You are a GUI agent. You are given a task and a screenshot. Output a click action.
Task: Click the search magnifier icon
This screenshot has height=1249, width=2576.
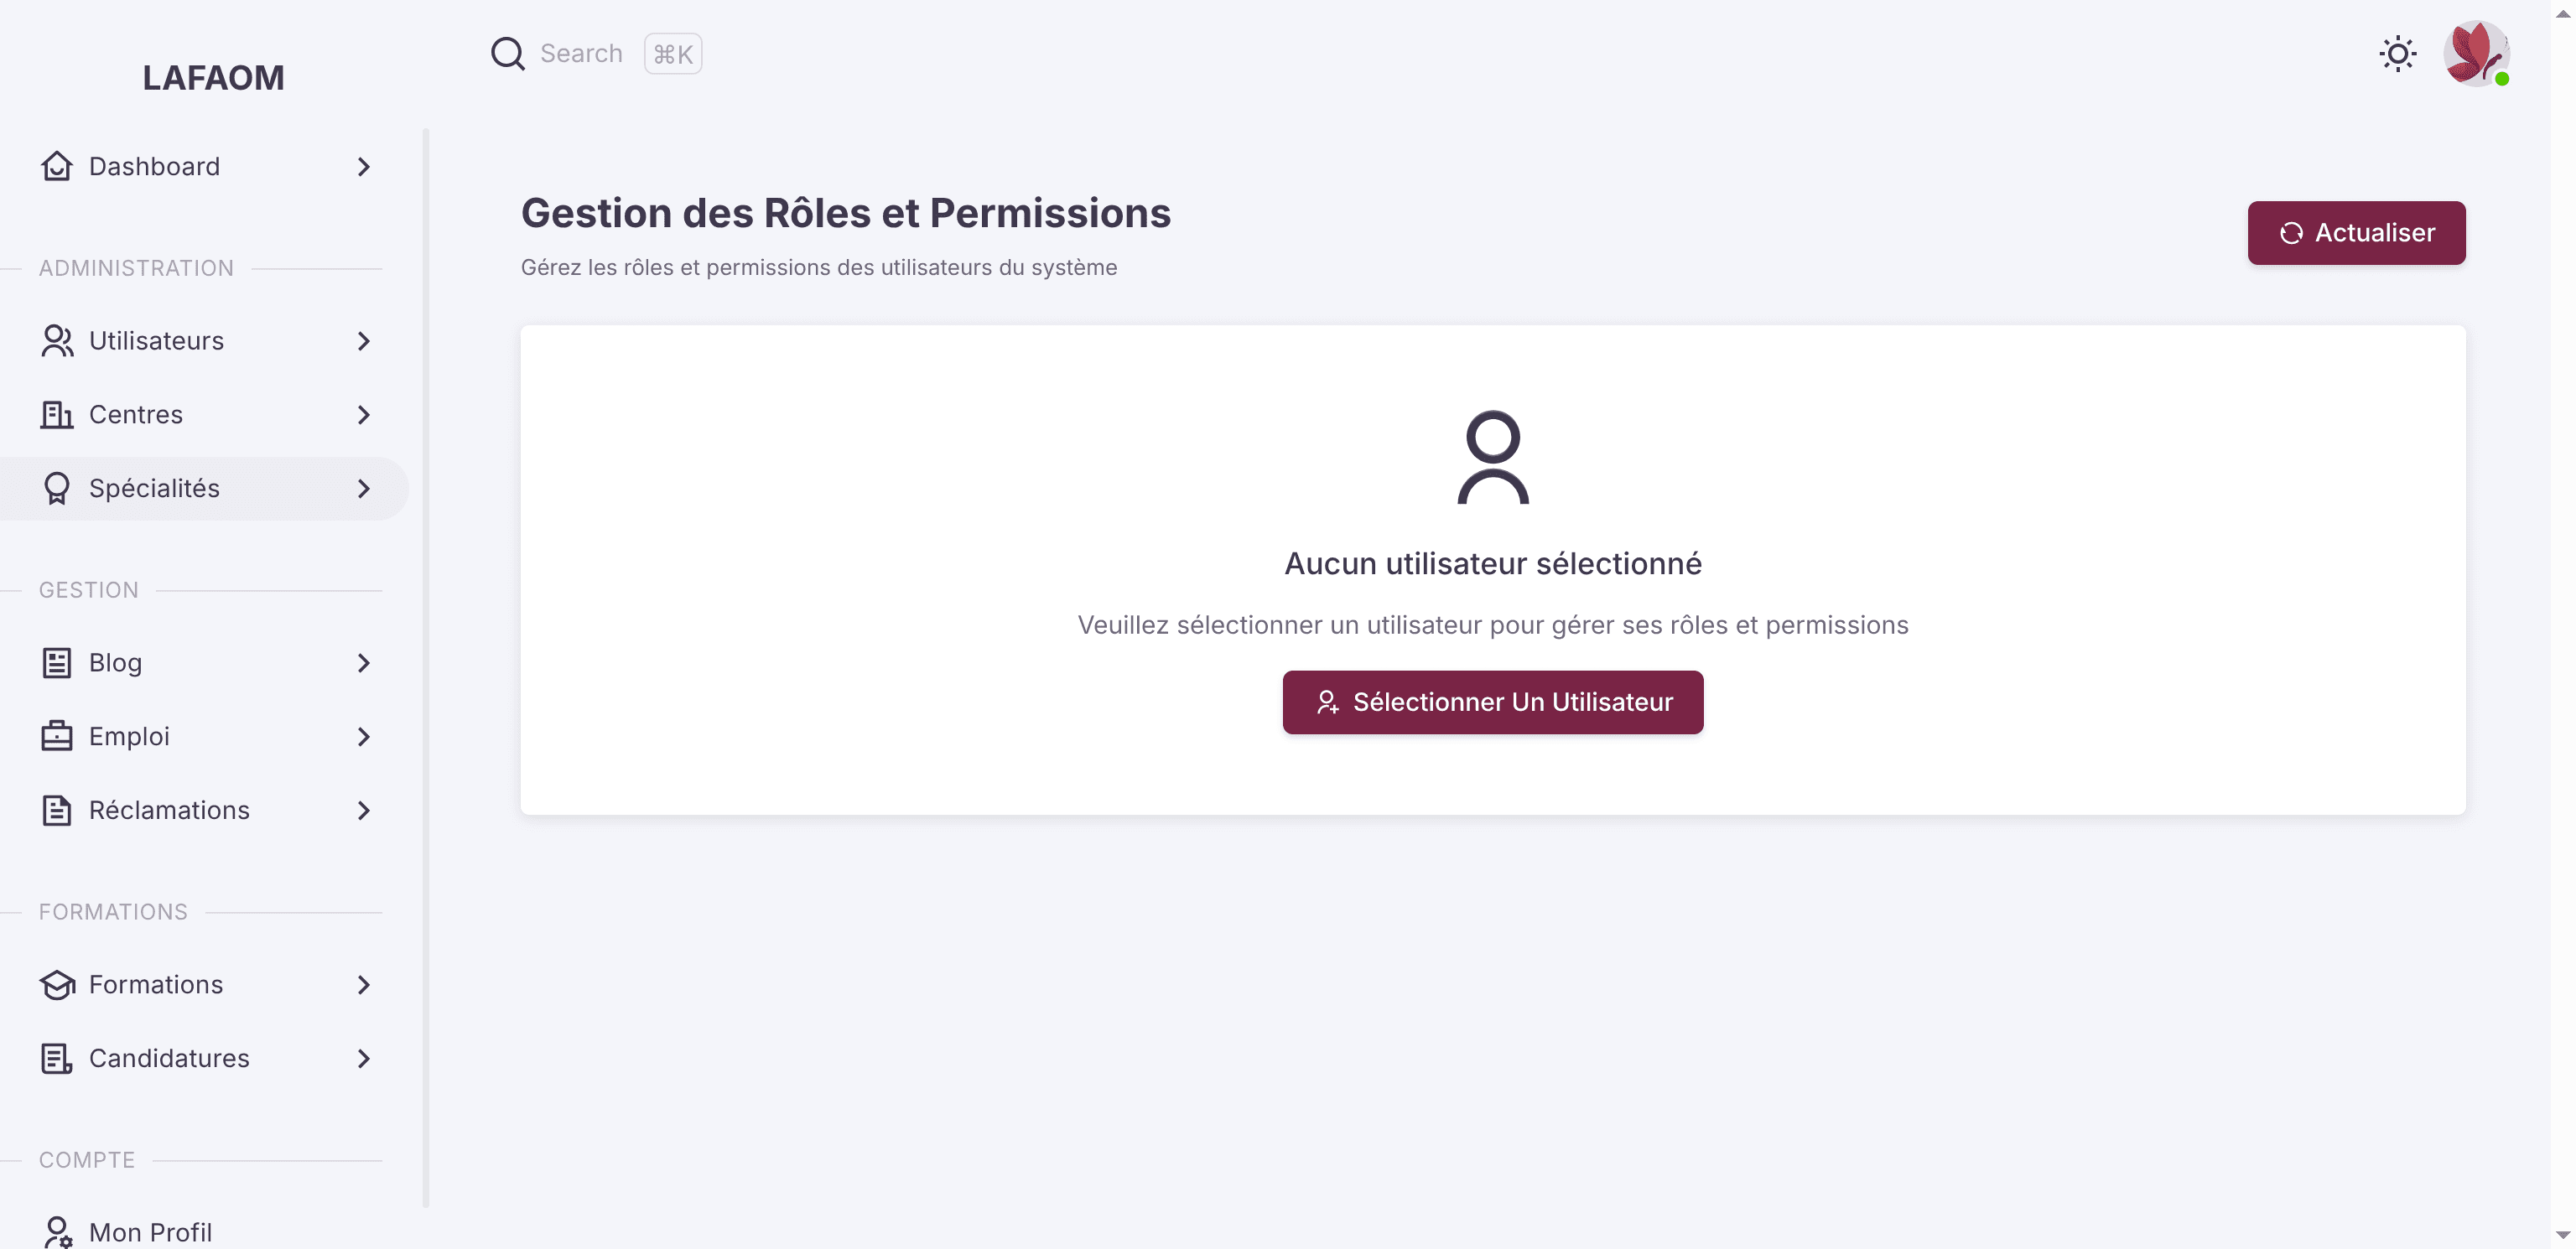point(508,54)
